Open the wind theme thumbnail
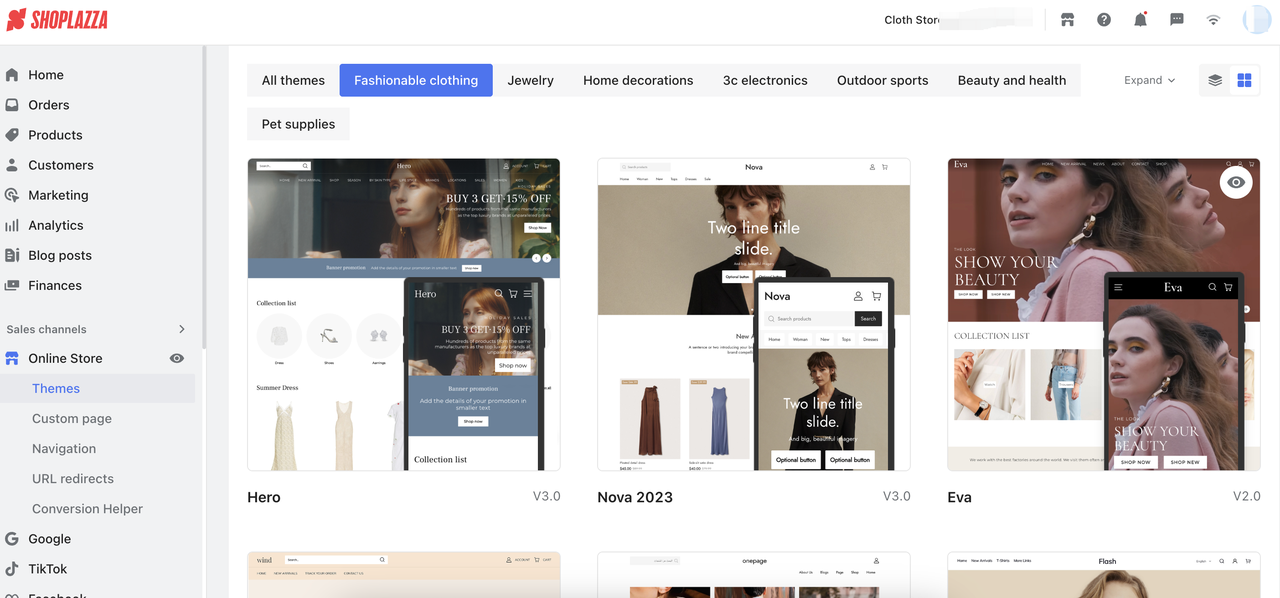Image resolution: width=1280 pixels, height=598 pixels. [404, 575]
